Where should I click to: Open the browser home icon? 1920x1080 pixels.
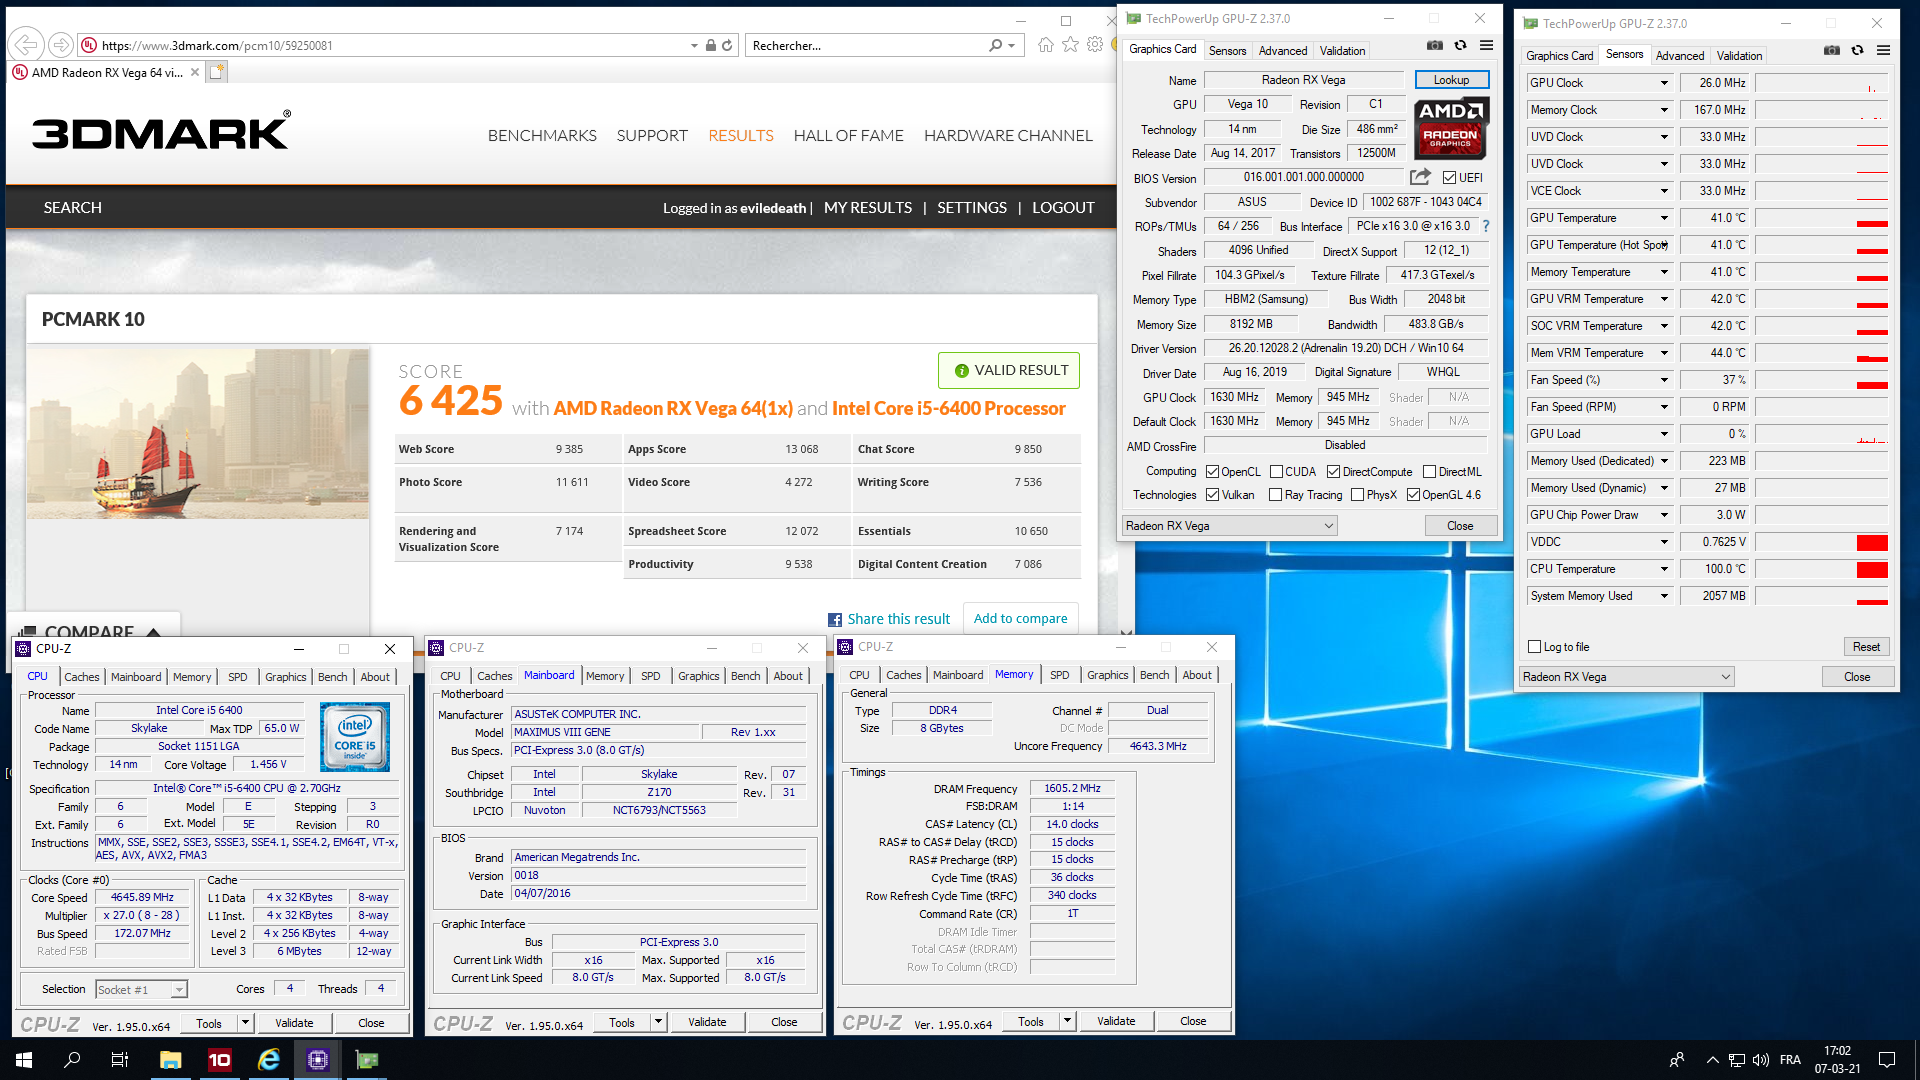coord(1046,45)
